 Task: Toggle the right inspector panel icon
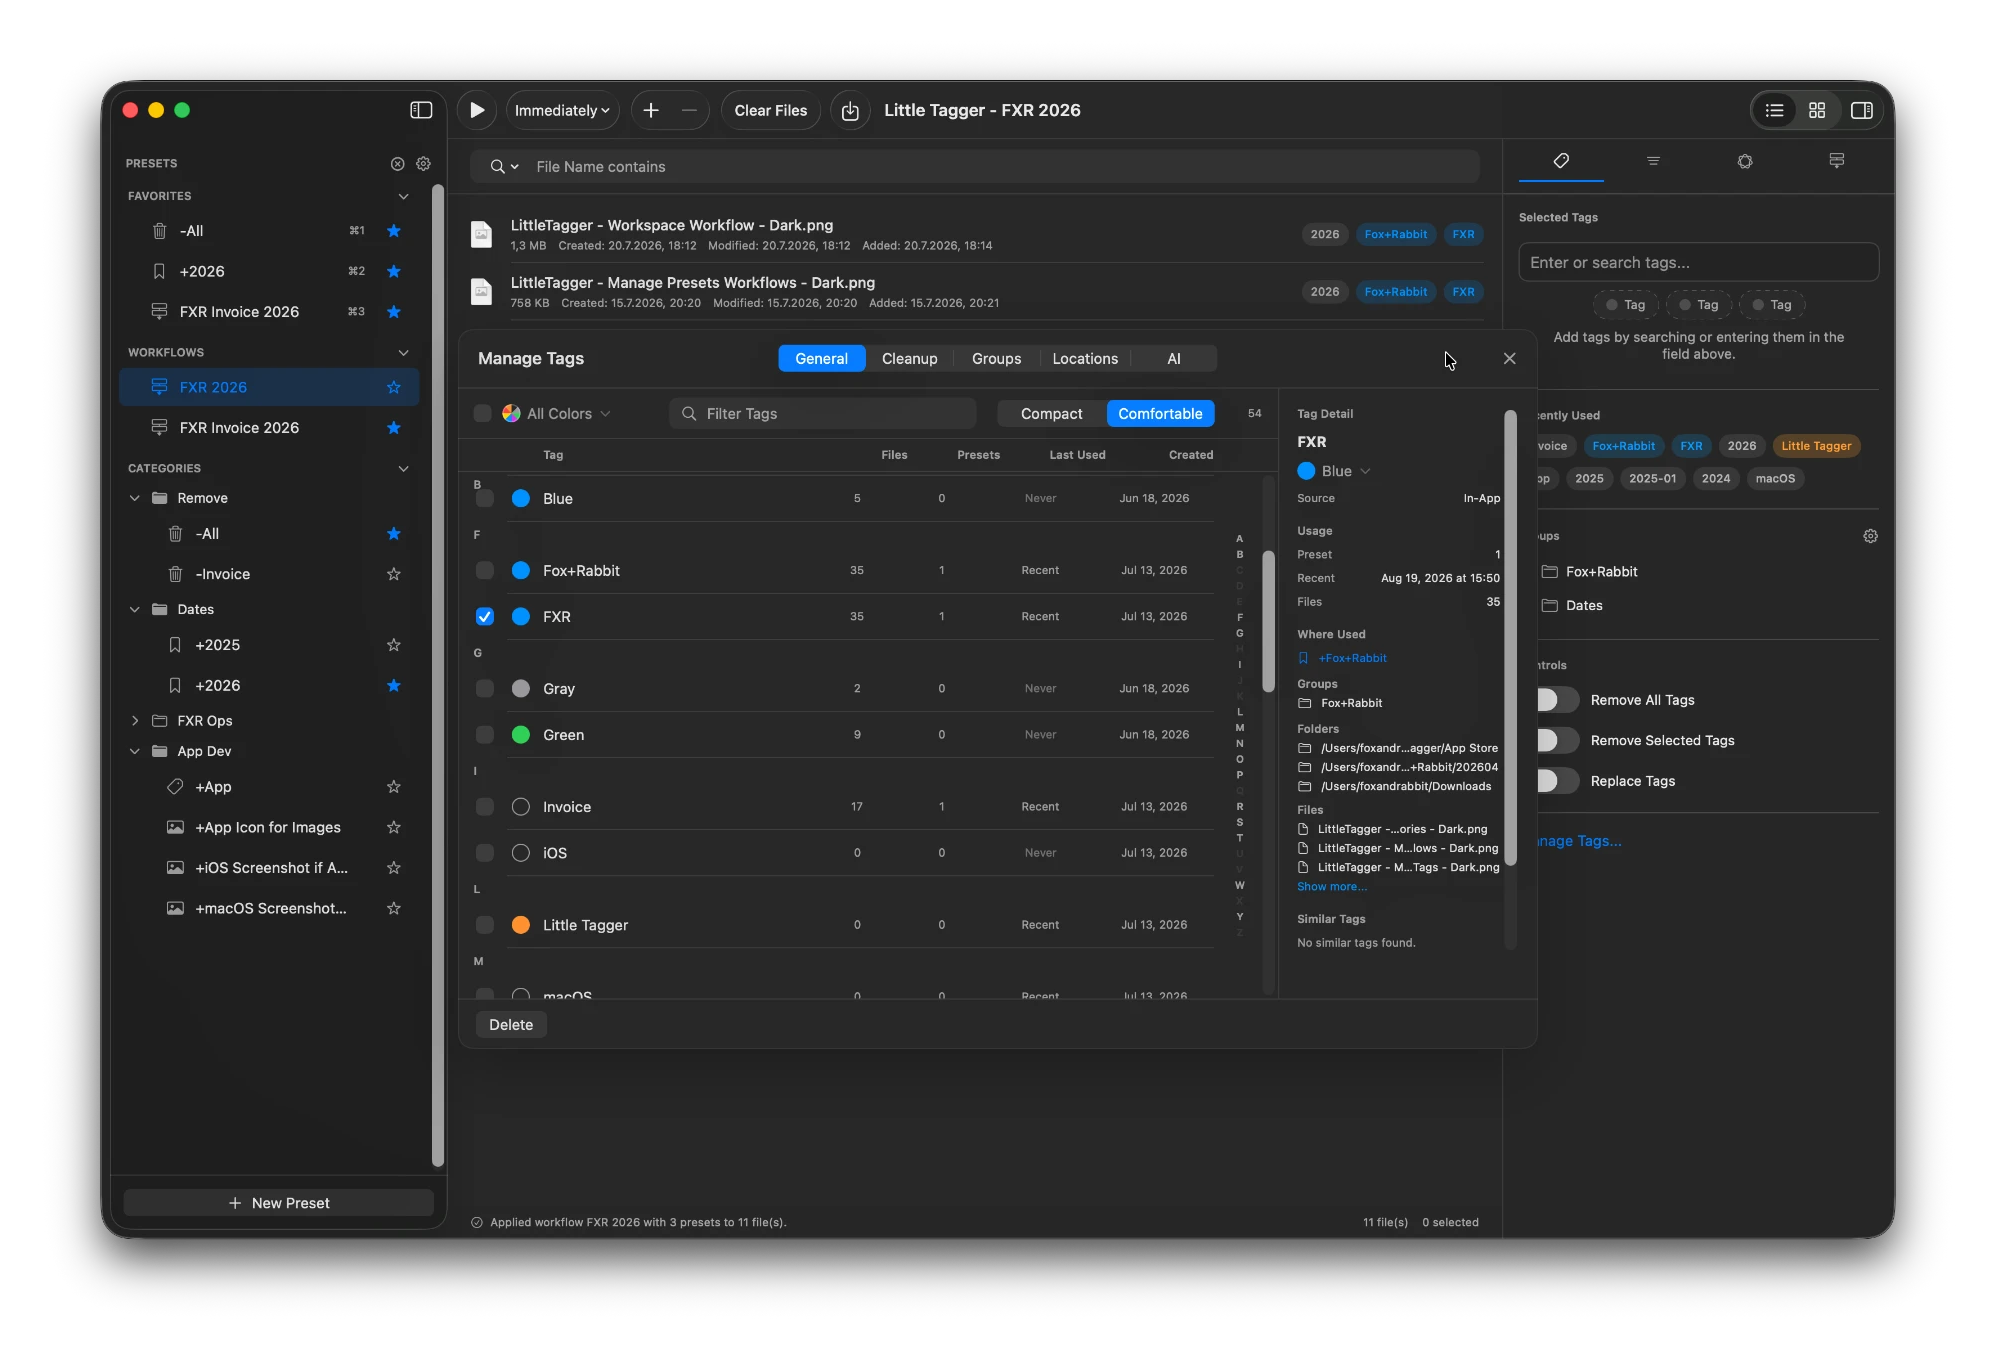[x=1862, y=110]
